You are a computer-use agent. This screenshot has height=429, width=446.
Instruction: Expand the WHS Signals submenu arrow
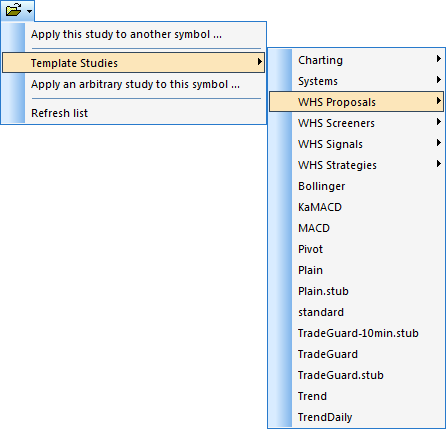click(439, 143)
